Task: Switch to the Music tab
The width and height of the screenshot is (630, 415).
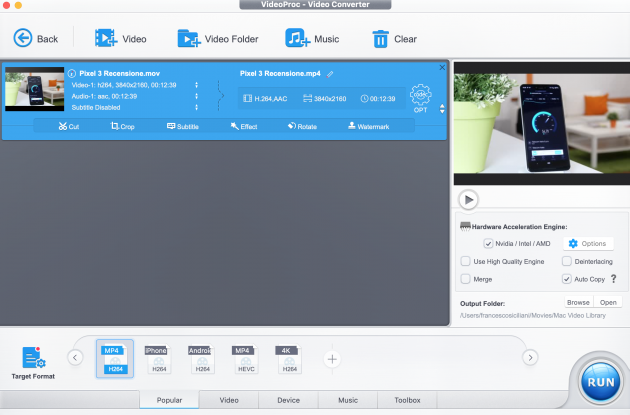Action: click(x=348, y=400)
